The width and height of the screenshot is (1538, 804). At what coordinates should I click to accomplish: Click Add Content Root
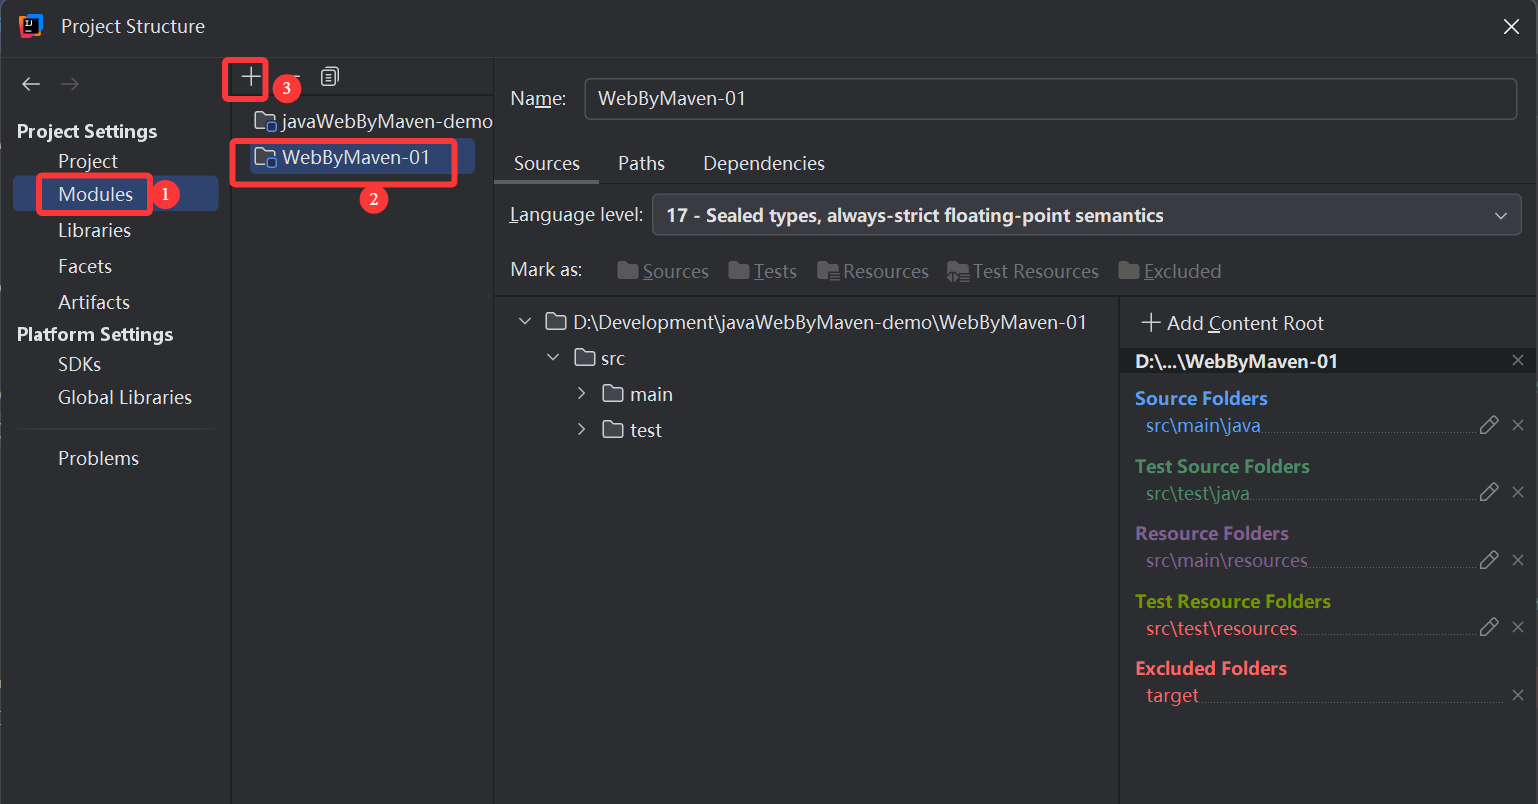tap(1232, 323)
